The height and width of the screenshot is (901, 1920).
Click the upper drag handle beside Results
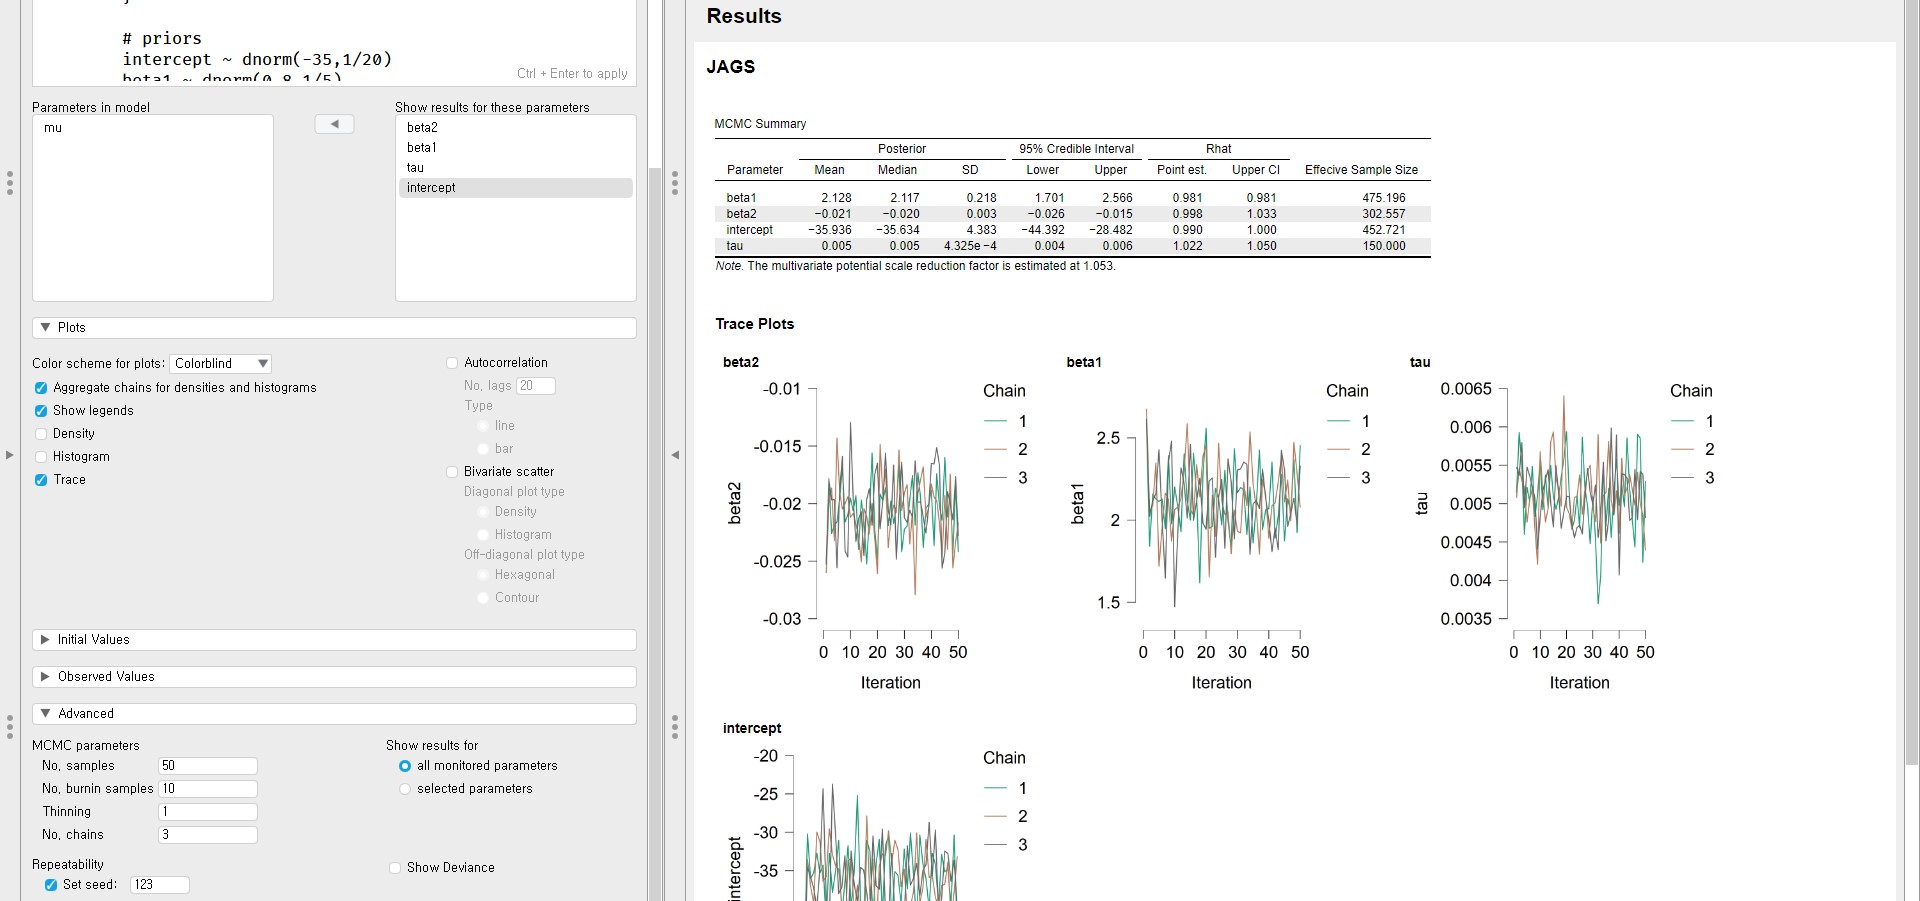click(x=675, y=183)
